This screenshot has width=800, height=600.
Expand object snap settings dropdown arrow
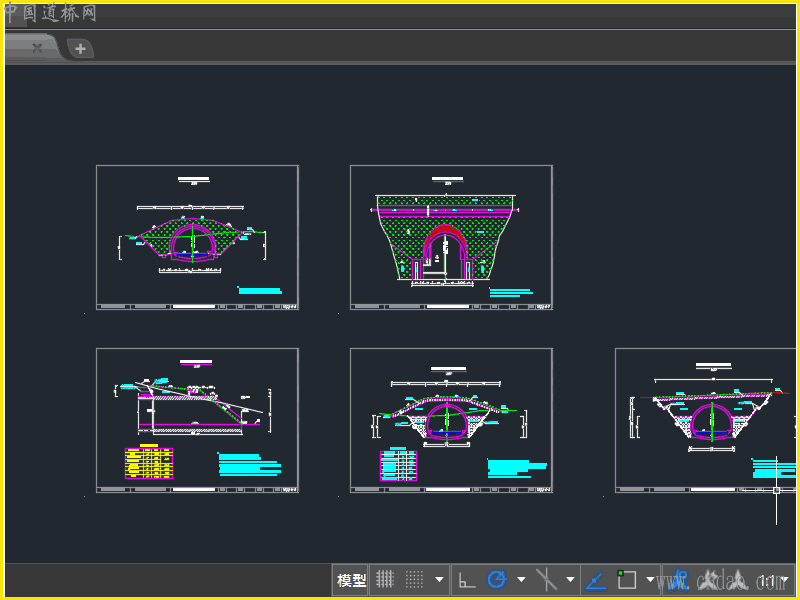(650, 580)
